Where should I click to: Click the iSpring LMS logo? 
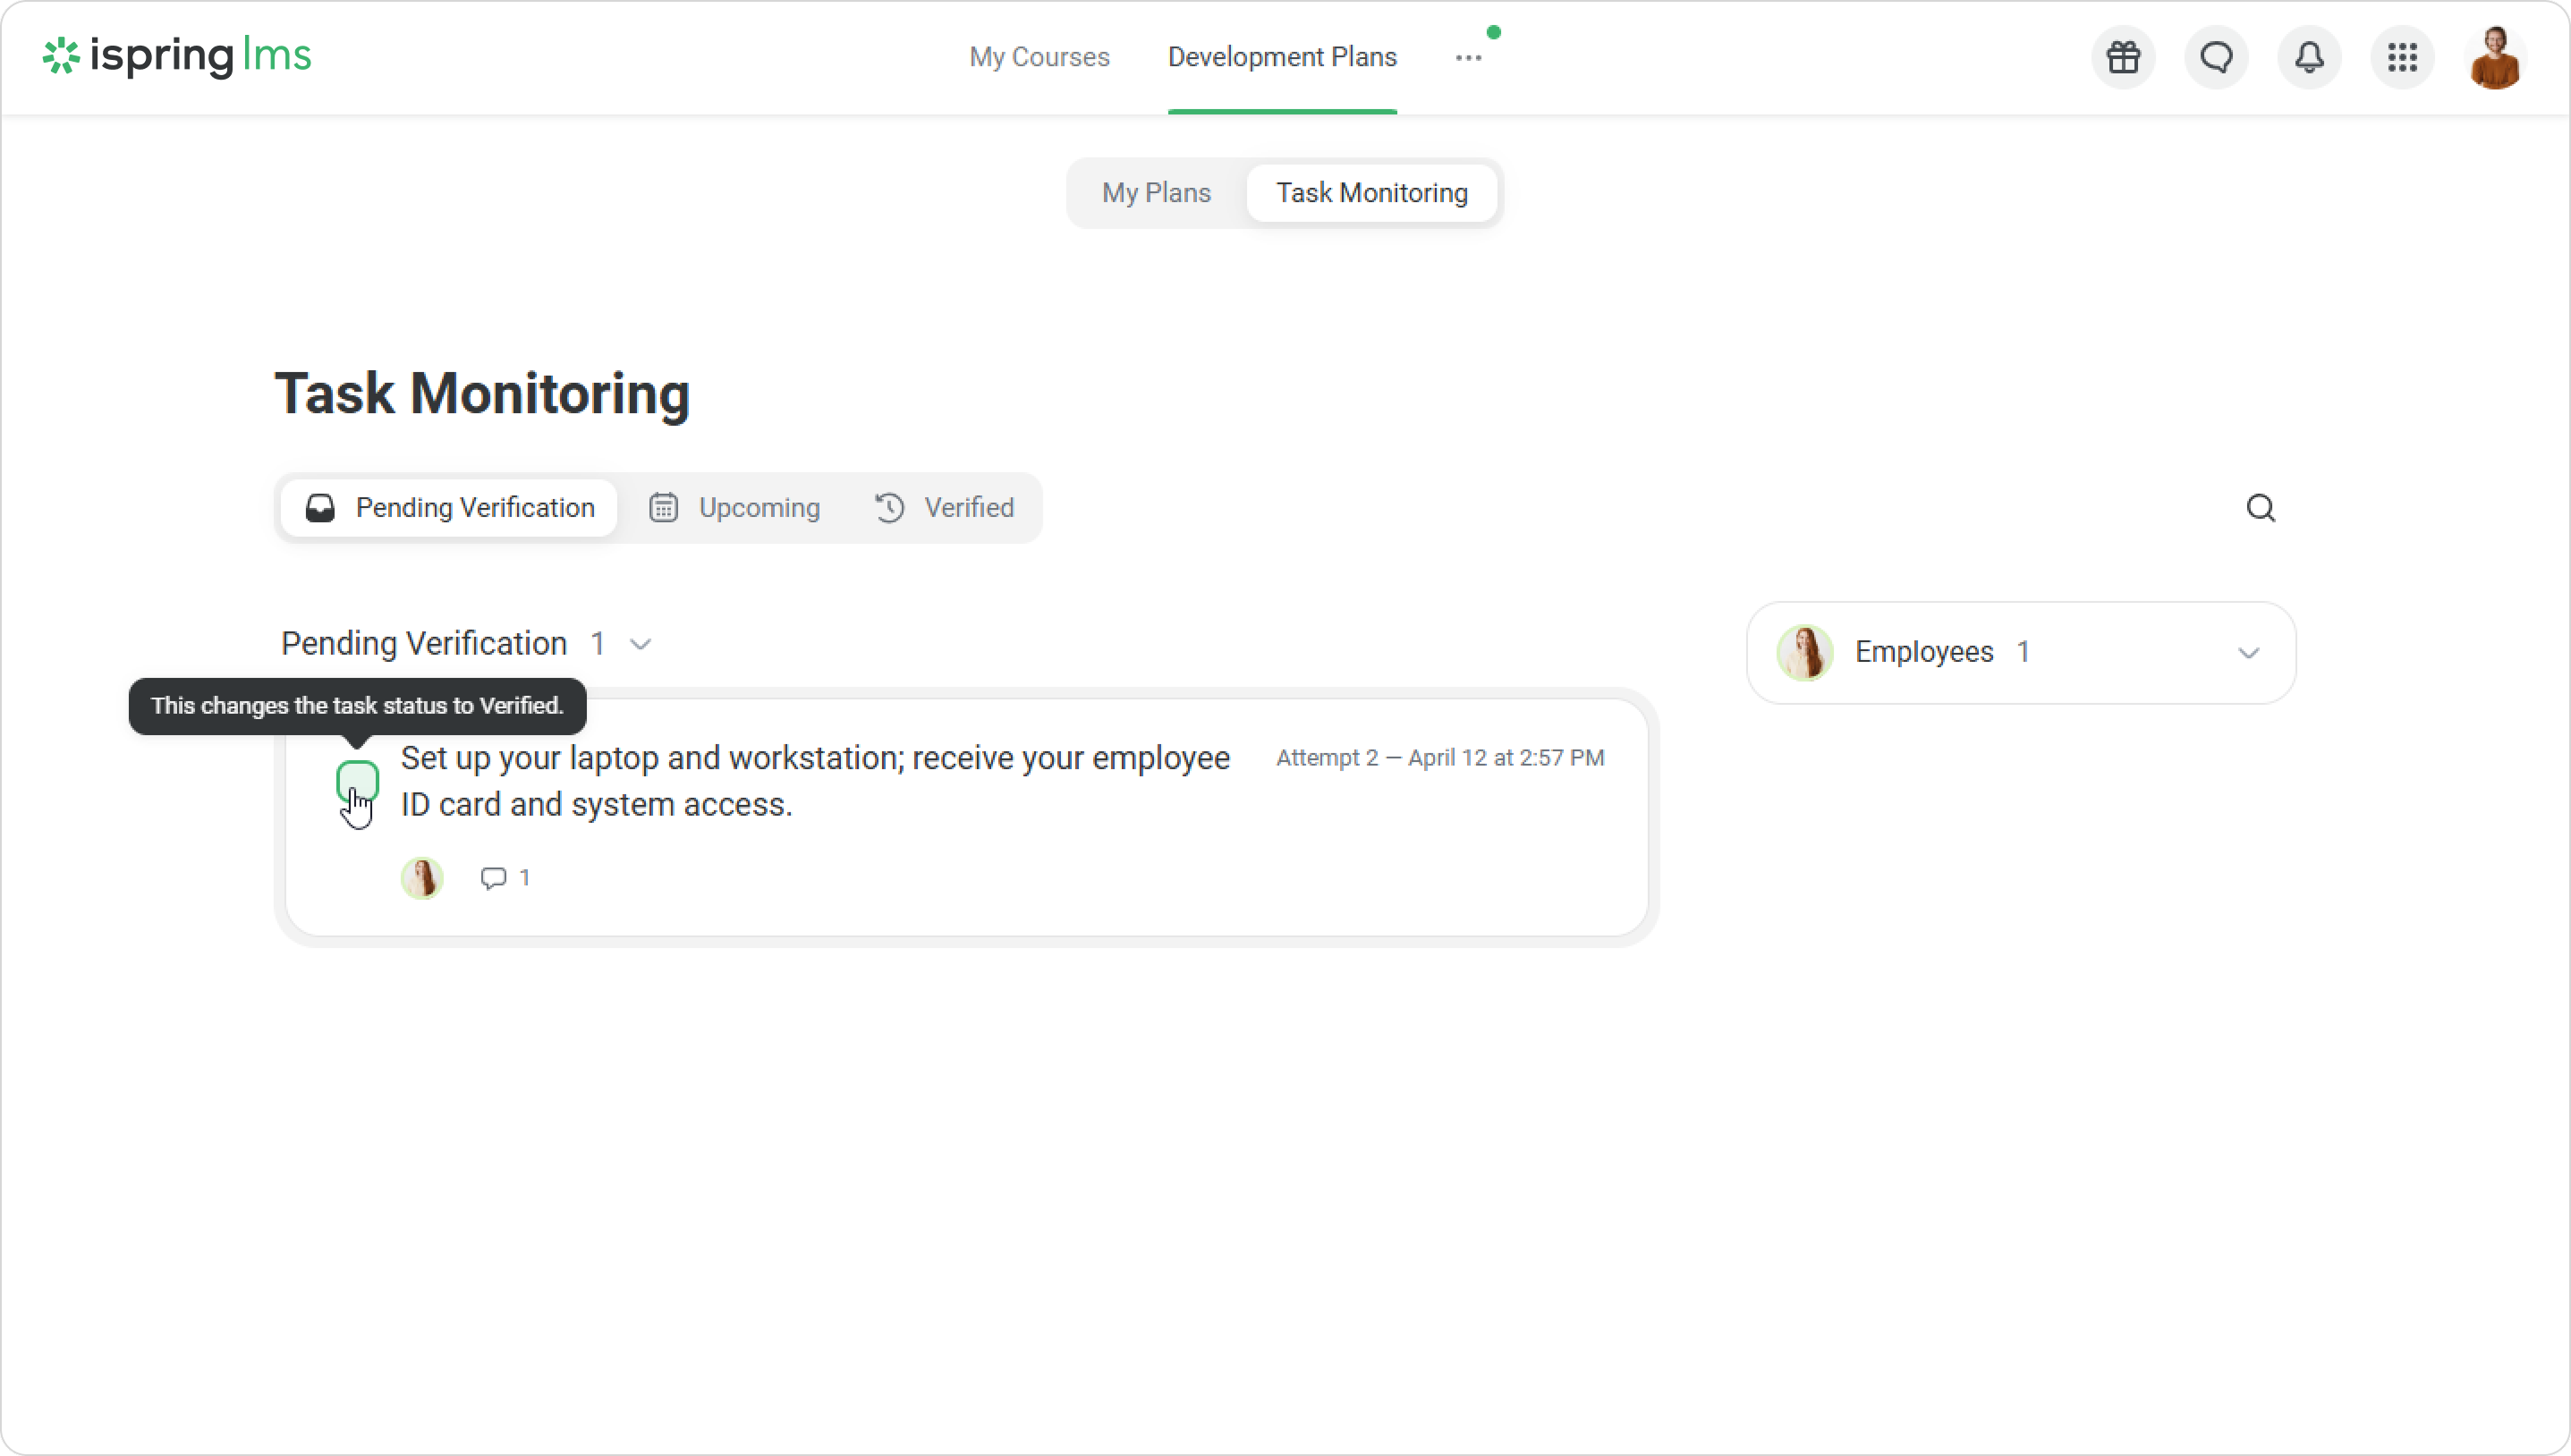coord(177,56)
